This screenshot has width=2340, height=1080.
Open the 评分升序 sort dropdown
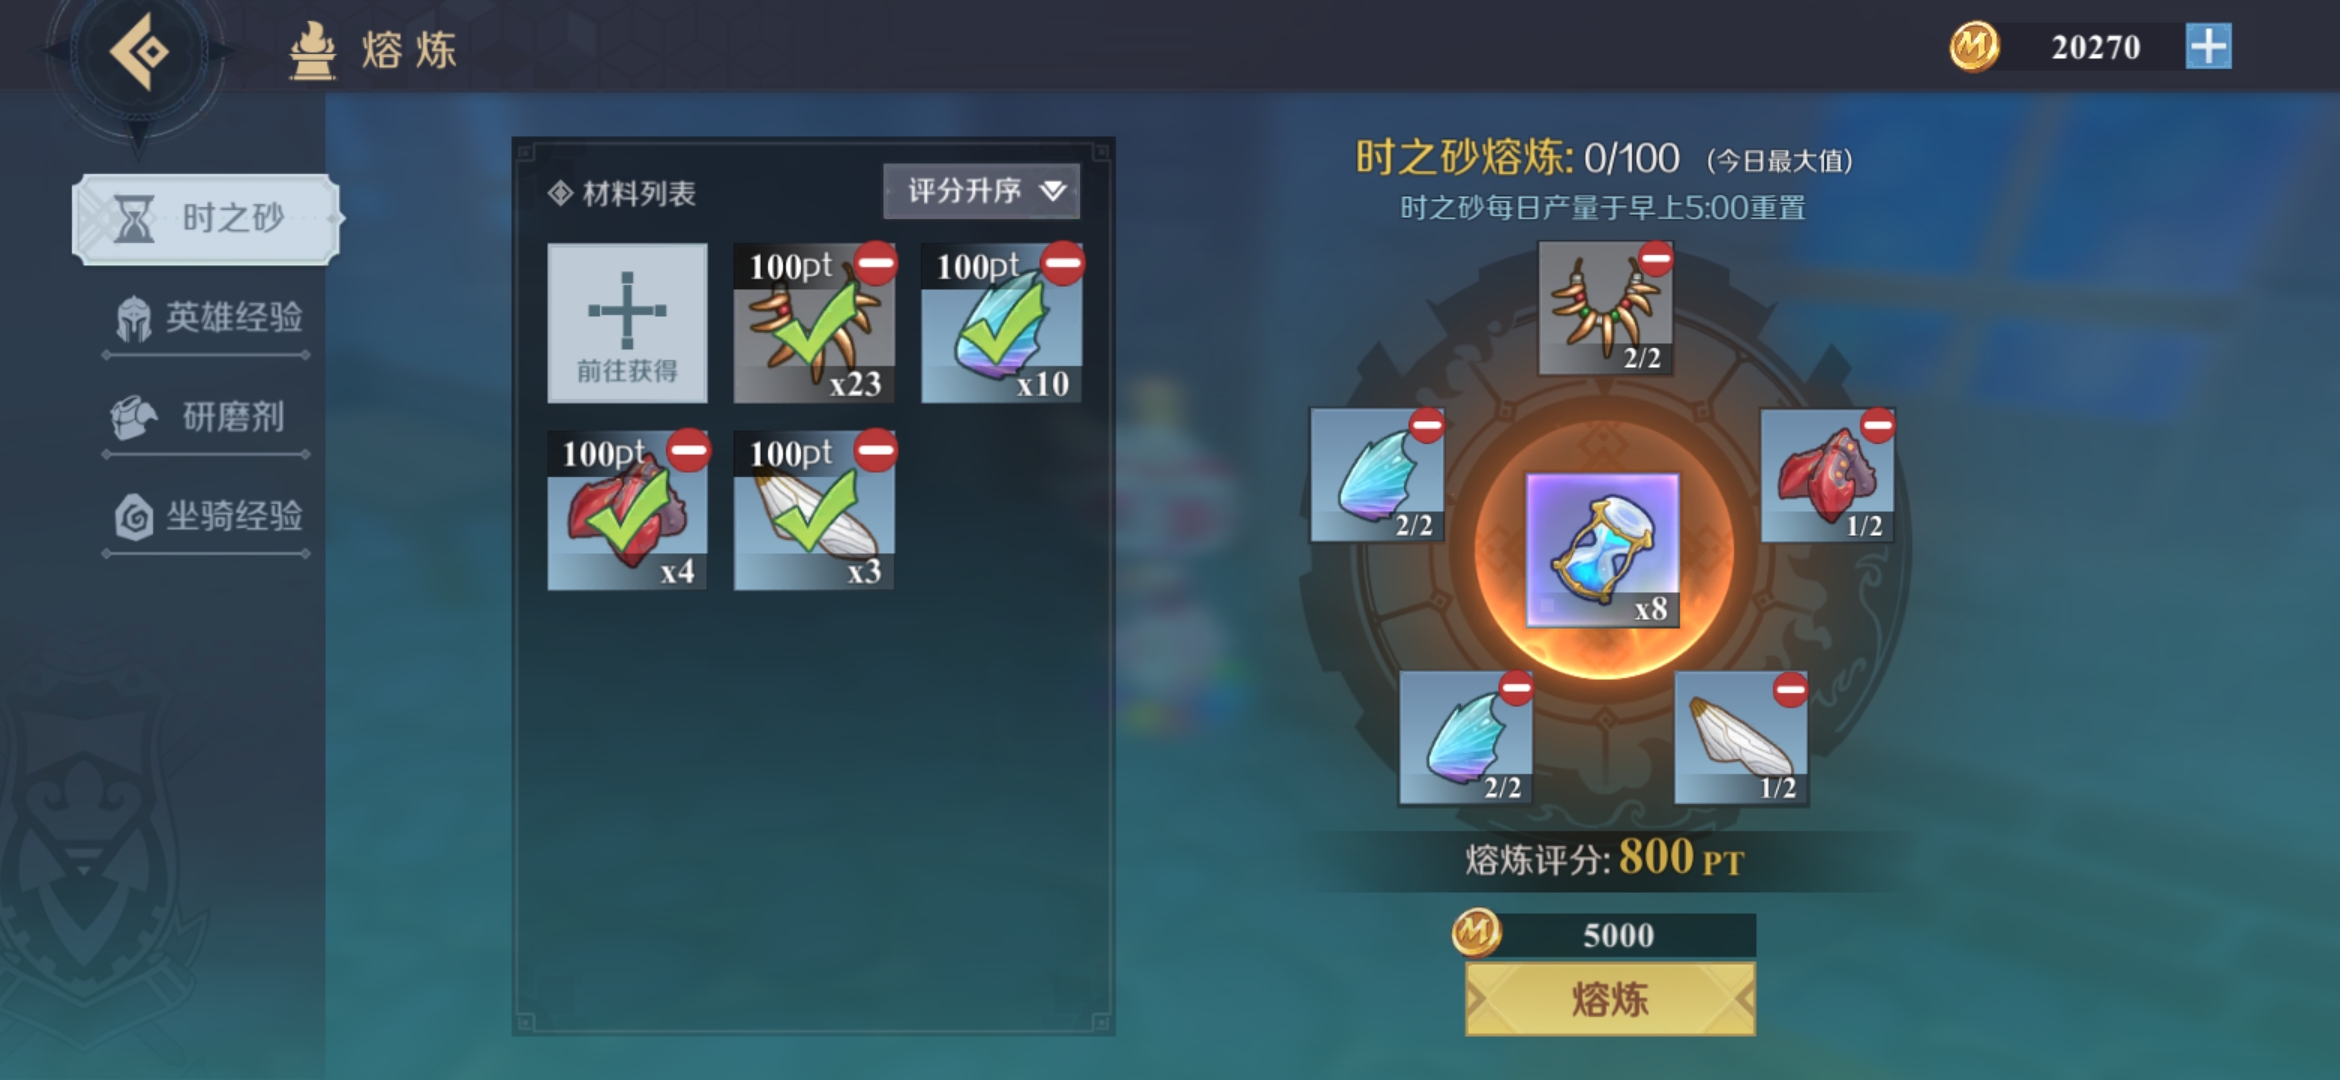[x=981, y=190]
